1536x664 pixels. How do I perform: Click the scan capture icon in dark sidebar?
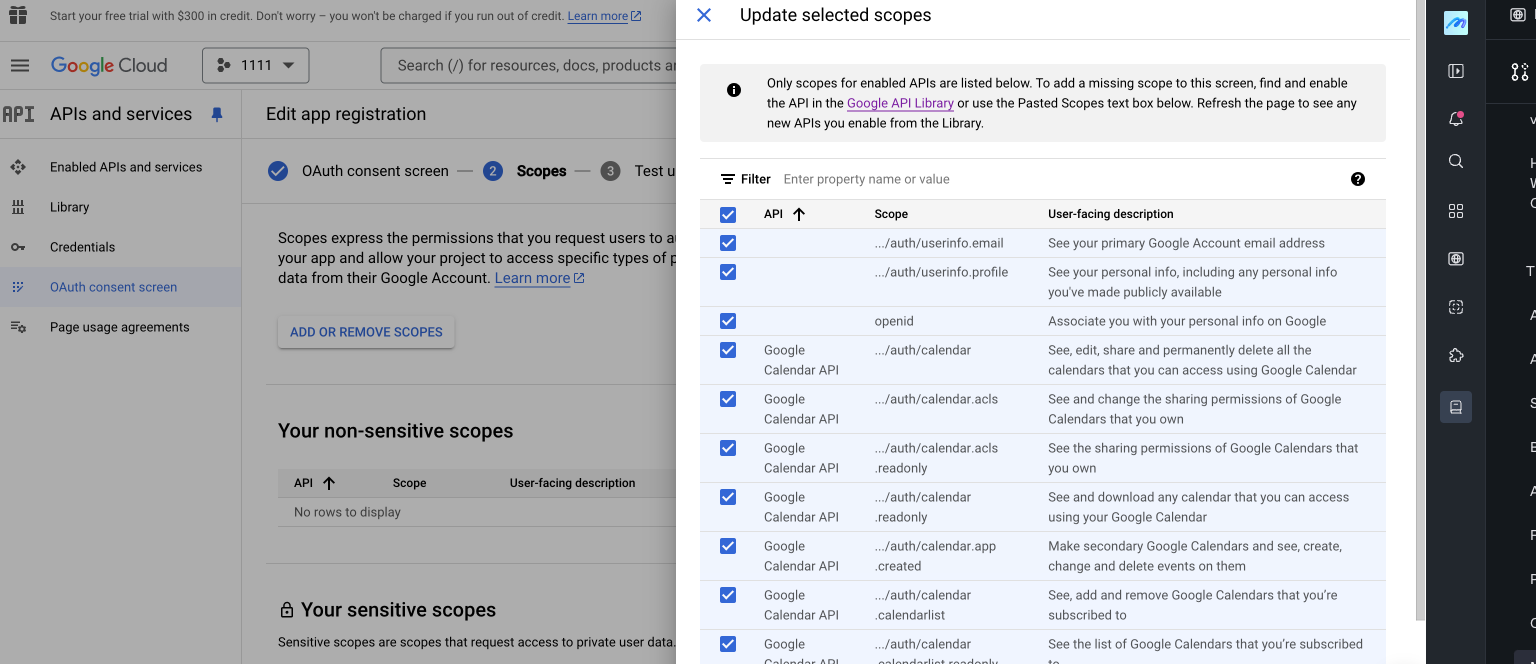(x=1456, y=308)
